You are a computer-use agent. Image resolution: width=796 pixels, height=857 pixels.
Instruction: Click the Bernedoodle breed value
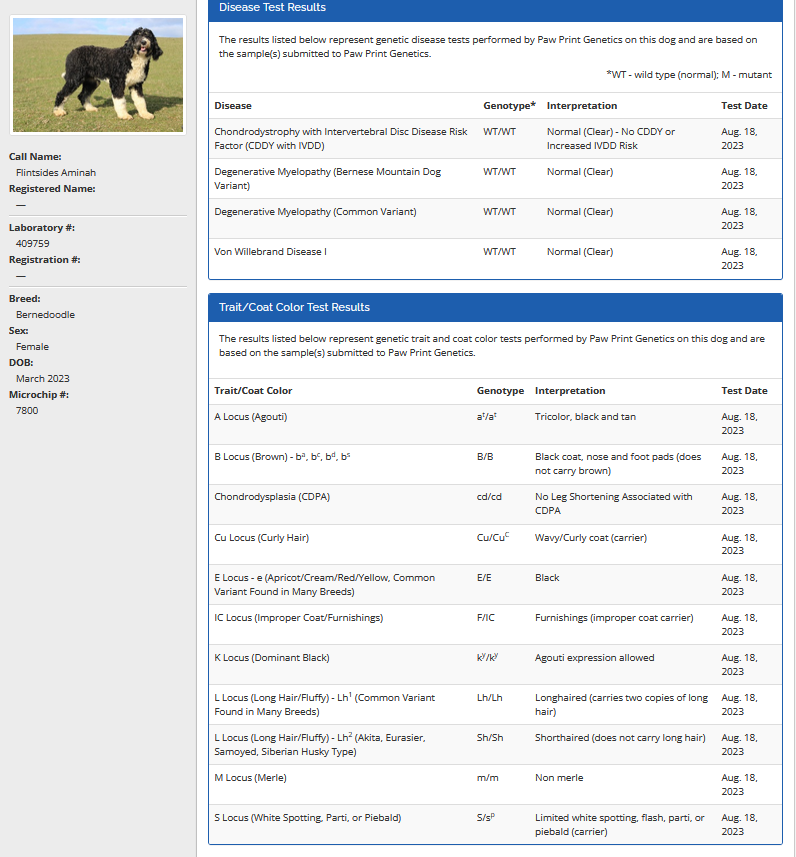(45, 315)
